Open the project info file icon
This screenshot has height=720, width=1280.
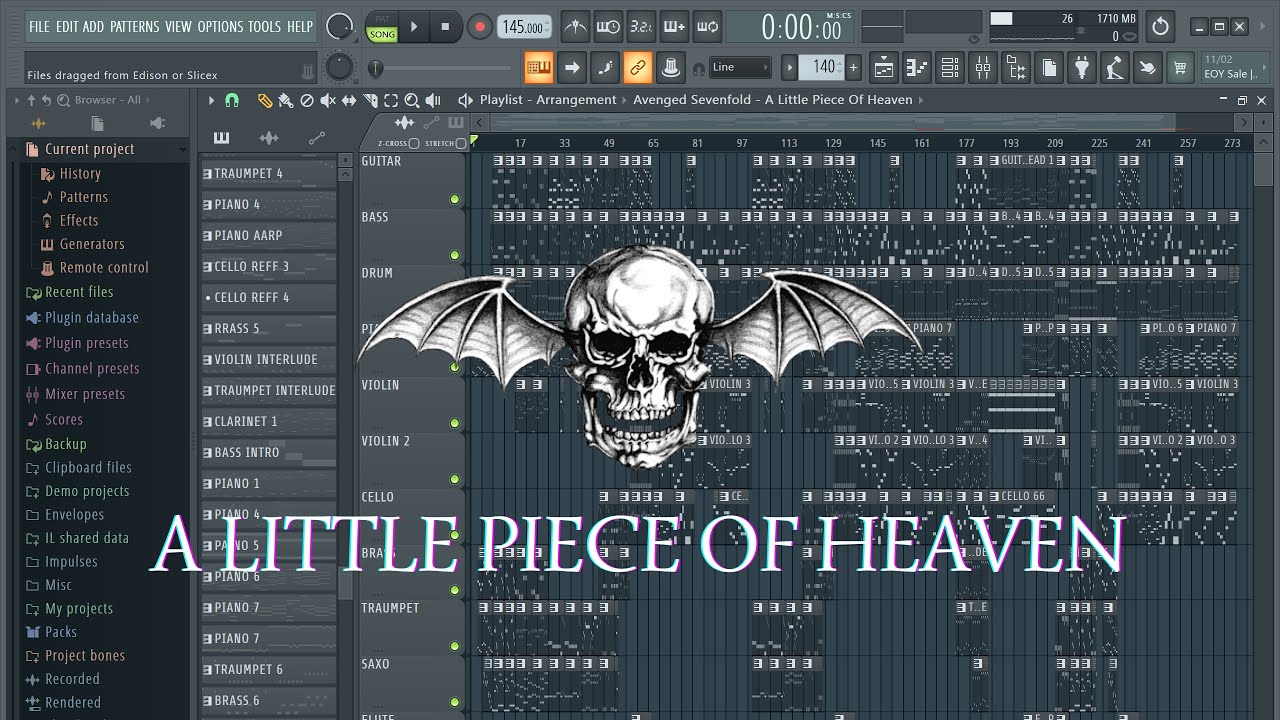[1049, 67]
